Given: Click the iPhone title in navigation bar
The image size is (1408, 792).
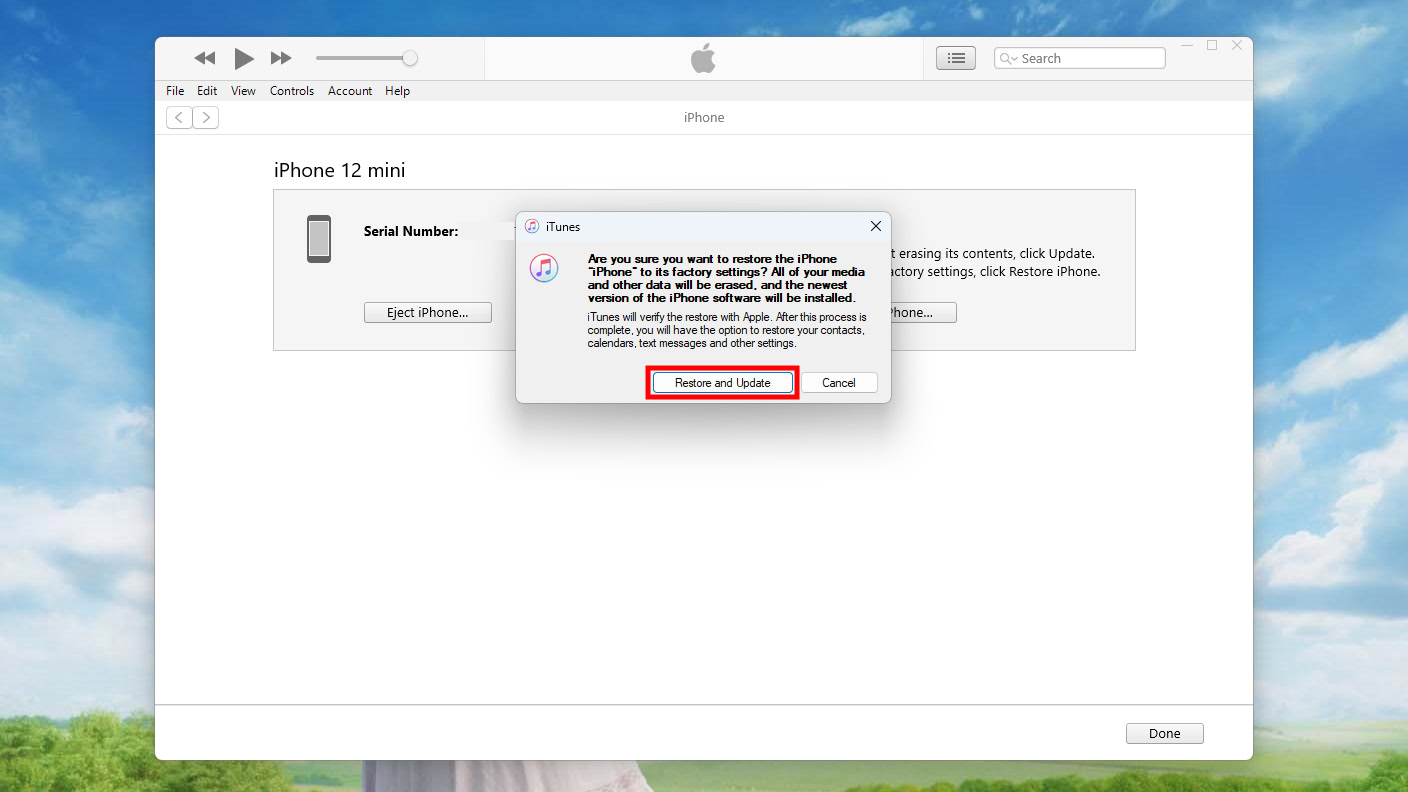Looking at the screenshot, I should [704, 118].
